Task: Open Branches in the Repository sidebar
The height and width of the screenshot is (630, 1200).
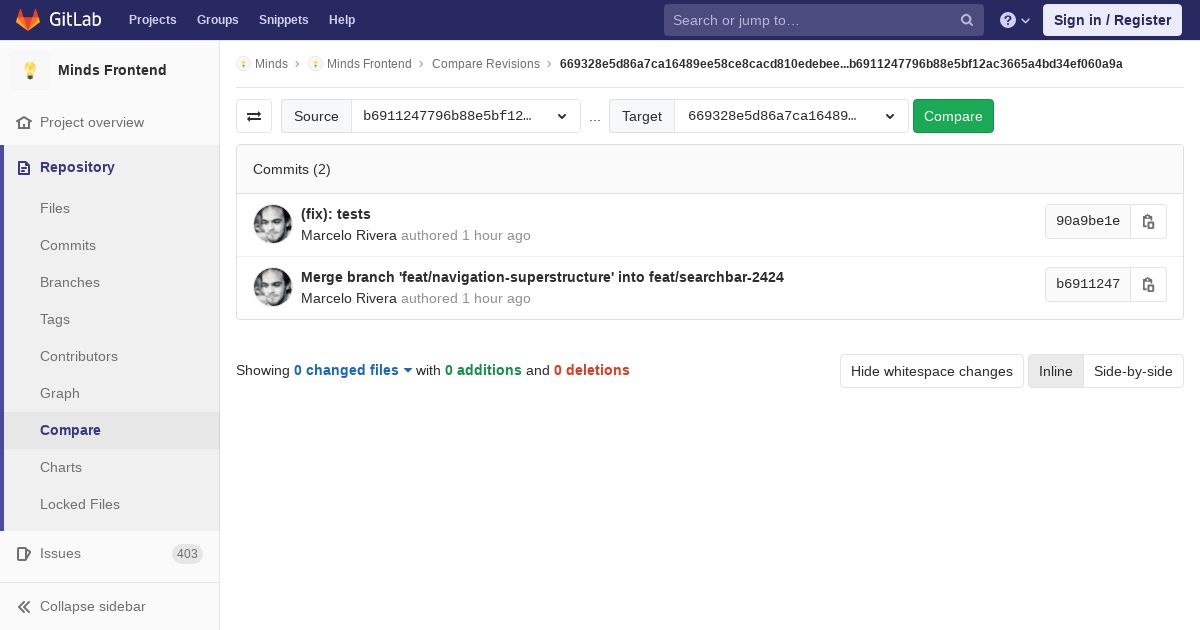Action: [70, 282]
